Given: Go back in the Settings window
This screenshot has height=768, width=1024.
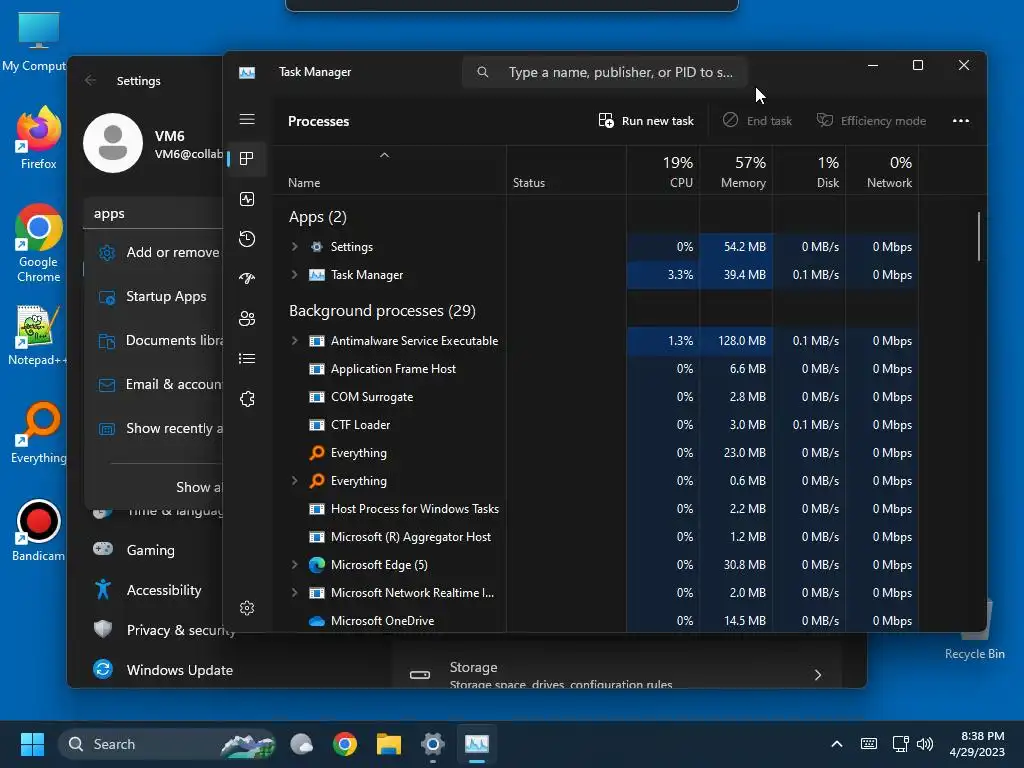Looking at the screenshot, I should 90,80.
